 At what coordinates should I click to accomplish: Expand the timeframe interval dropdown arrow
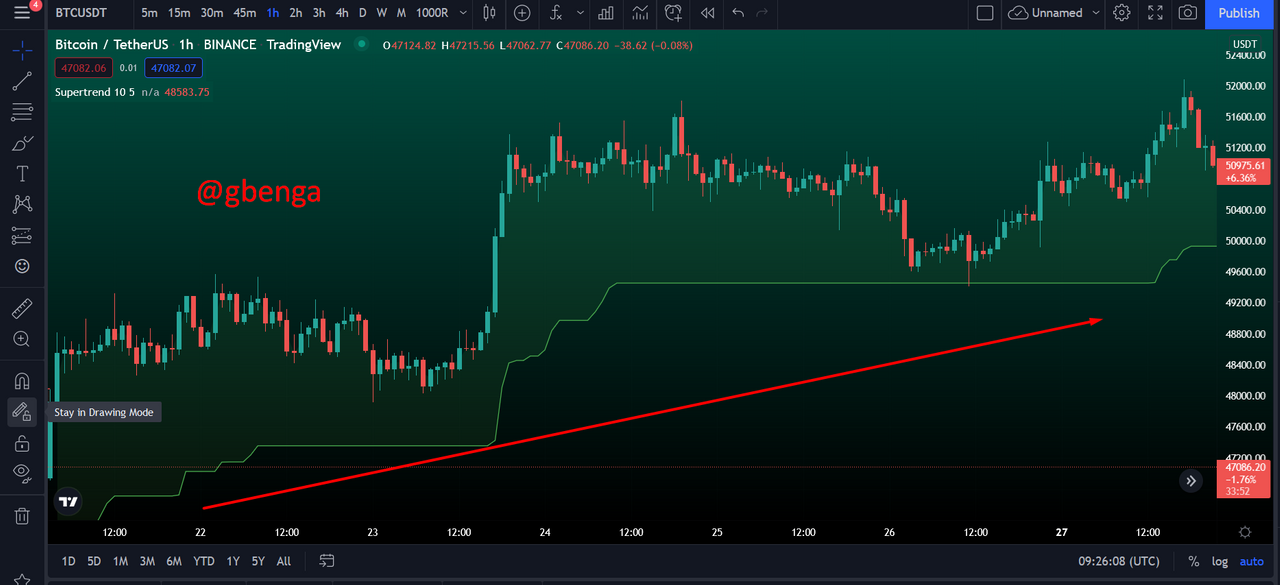(463, 13)
